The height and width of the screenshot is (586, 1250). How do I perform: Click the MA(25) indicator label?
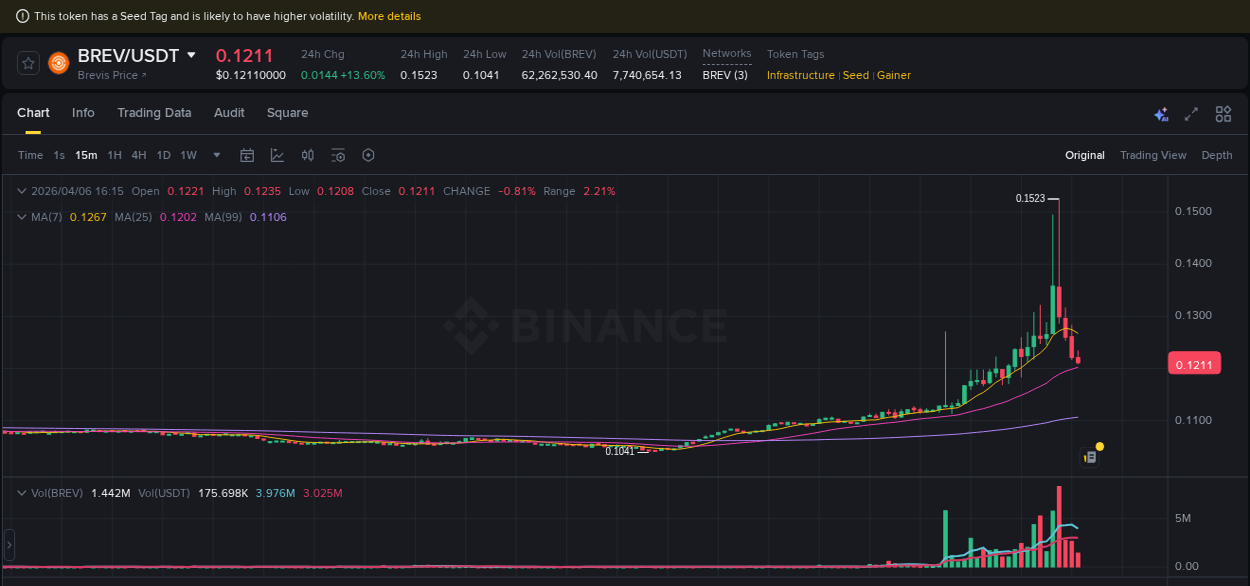(133, 217)
